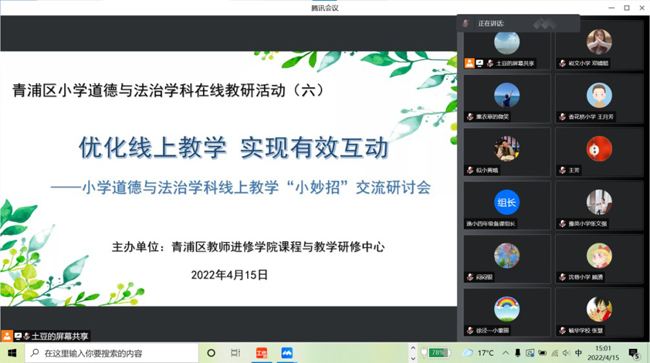This screenshot has width=650, height=363.
Task: Click the taskbar toolbar up arrow
Action: pos(413,349)
